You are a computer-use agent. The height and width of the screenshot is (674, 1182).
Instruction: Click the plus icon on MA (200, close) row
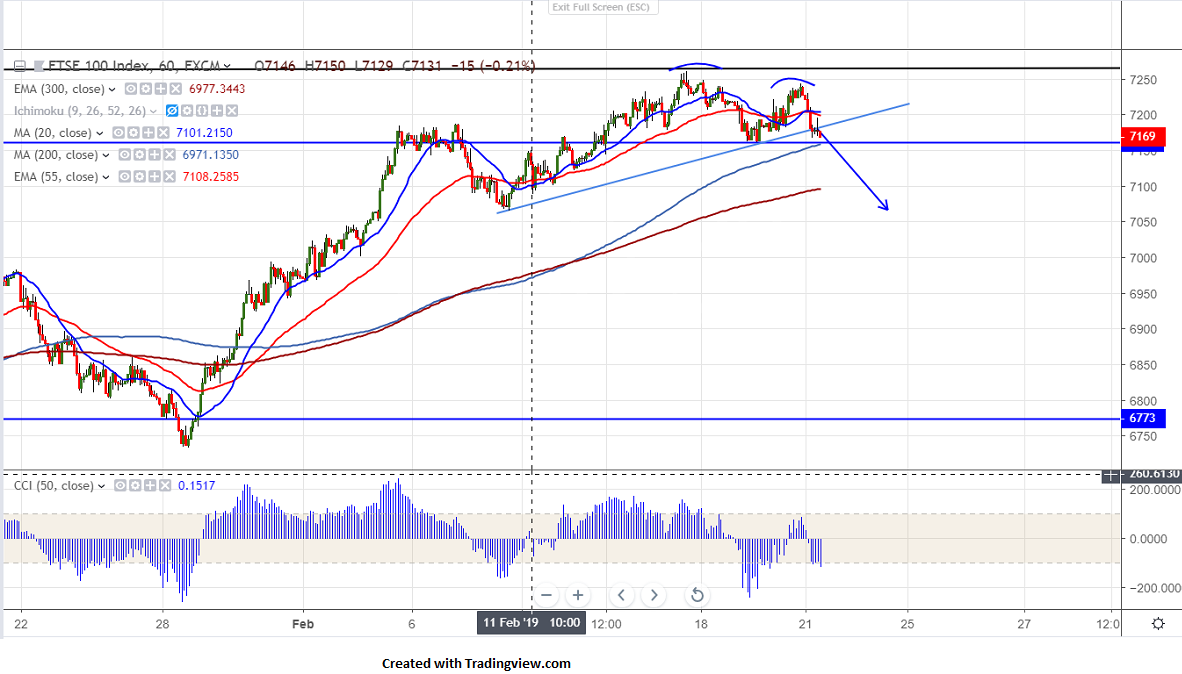pos(155,155)
